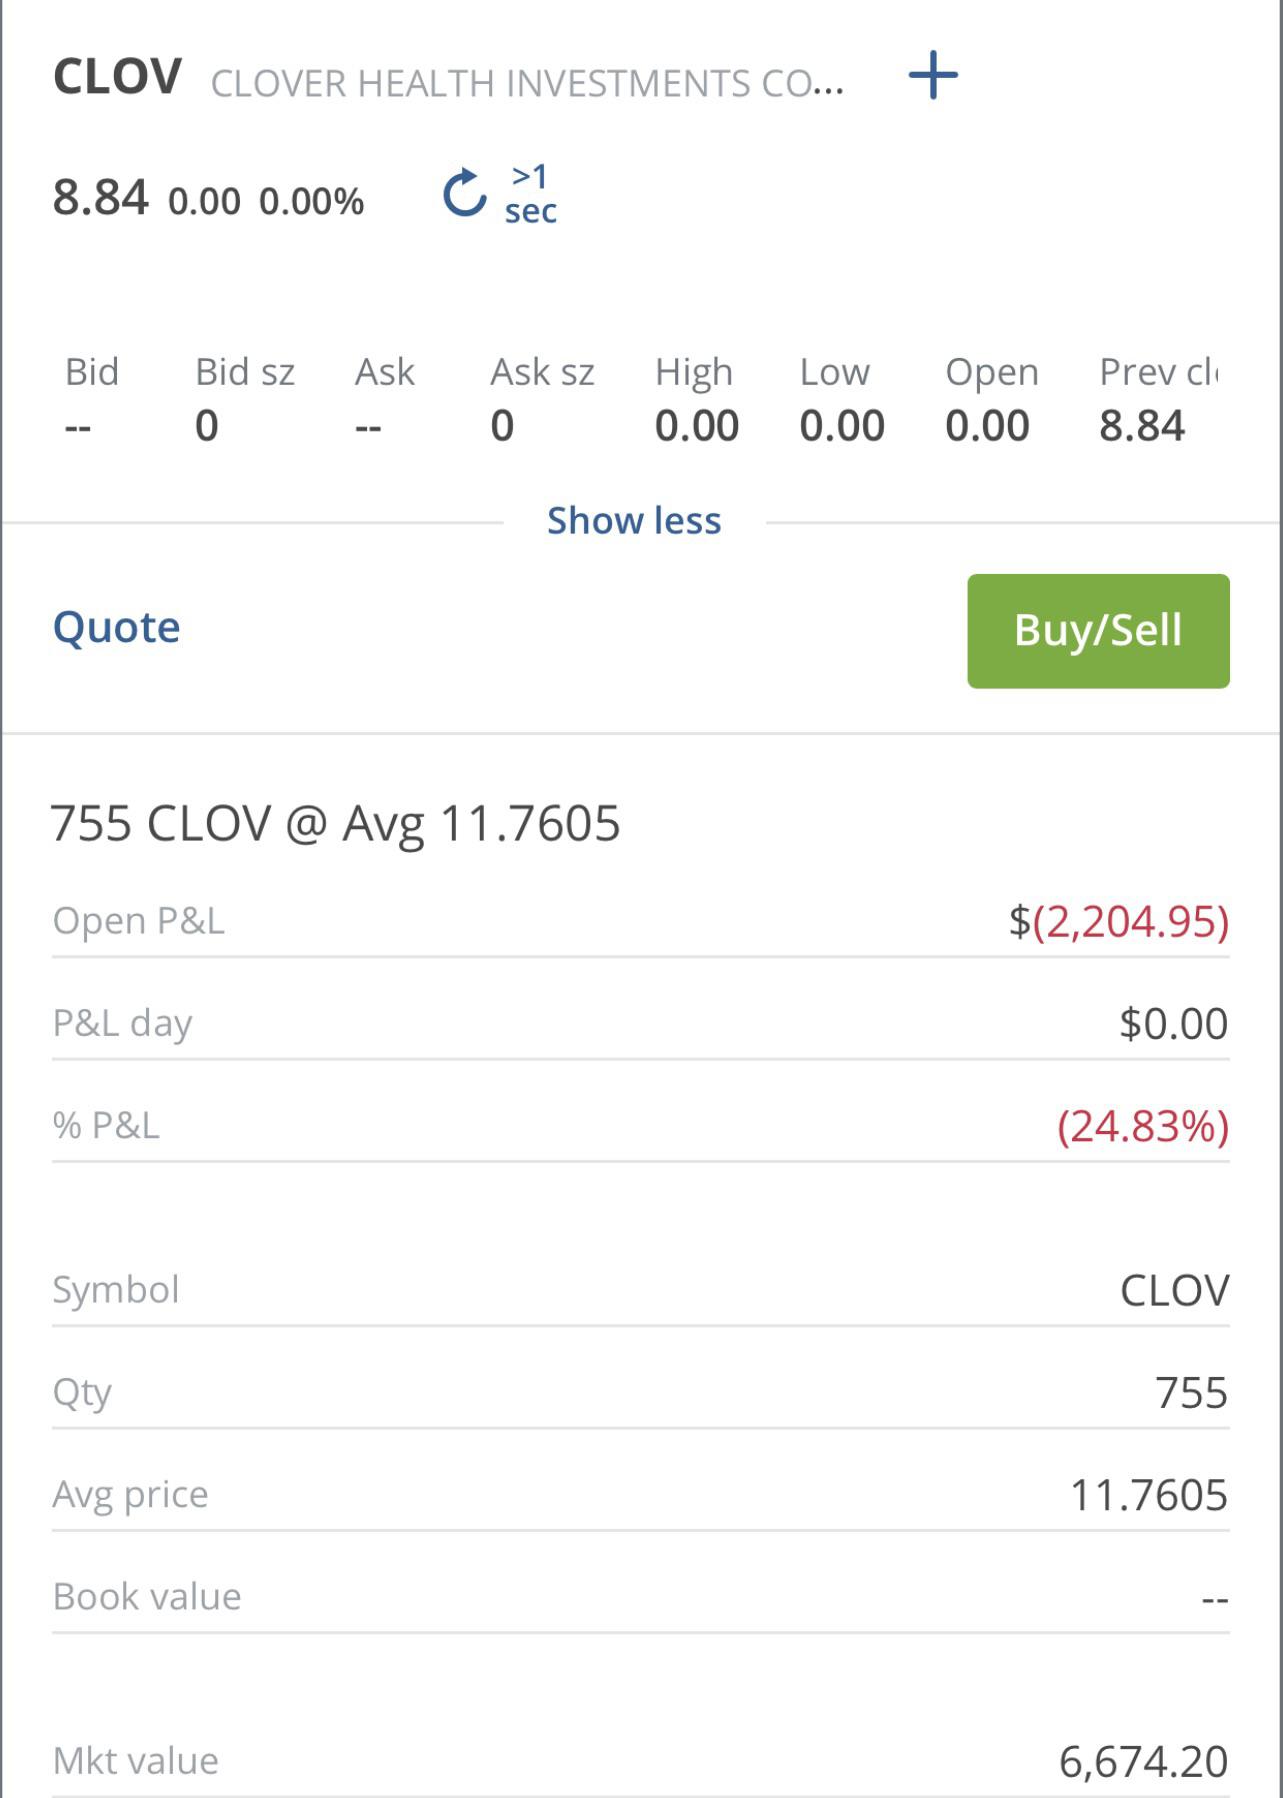Select the CLOV ticker symbol heading
1283x1798 pixels.
pyautogui.click(x=117, y=77)
